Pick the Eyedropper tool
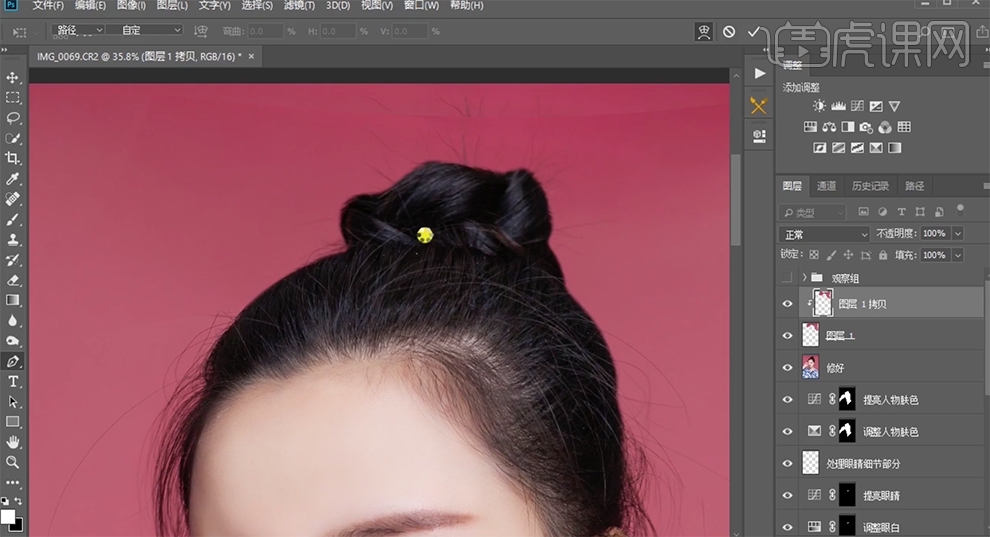Screen dimensions: 990x537 (13, 179)
